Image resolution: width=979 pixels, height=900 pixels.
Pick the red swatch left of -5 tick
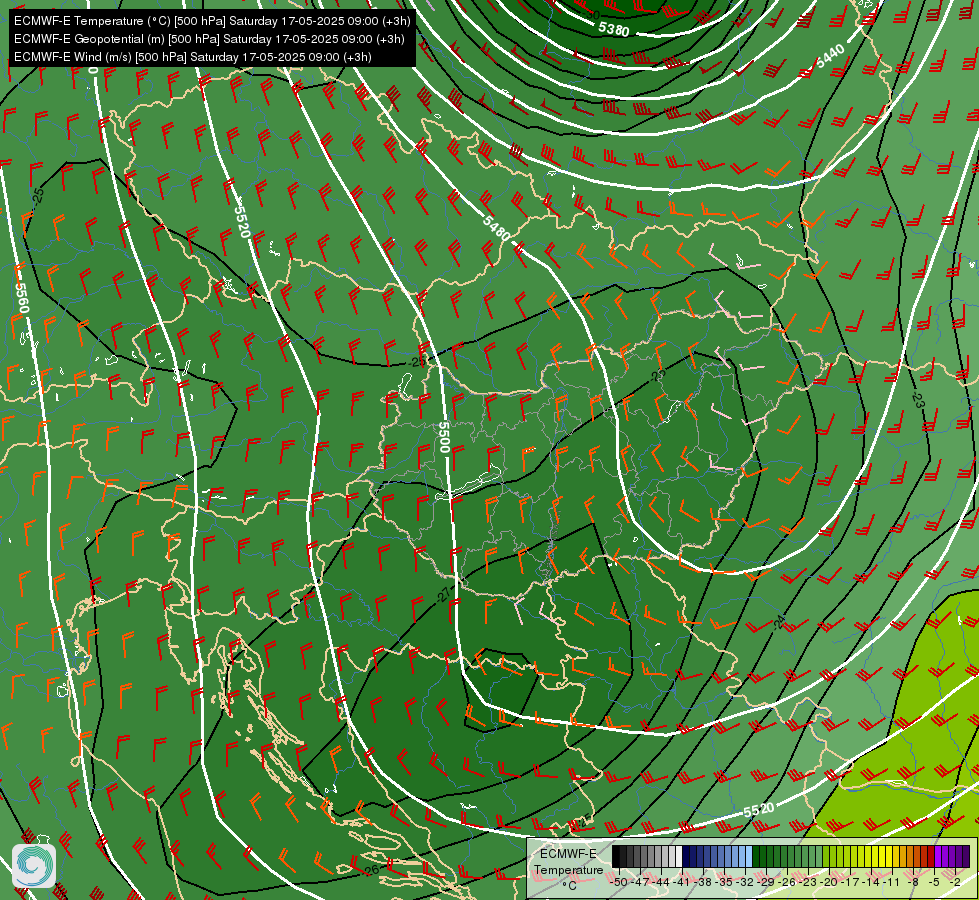pos(931,856)
